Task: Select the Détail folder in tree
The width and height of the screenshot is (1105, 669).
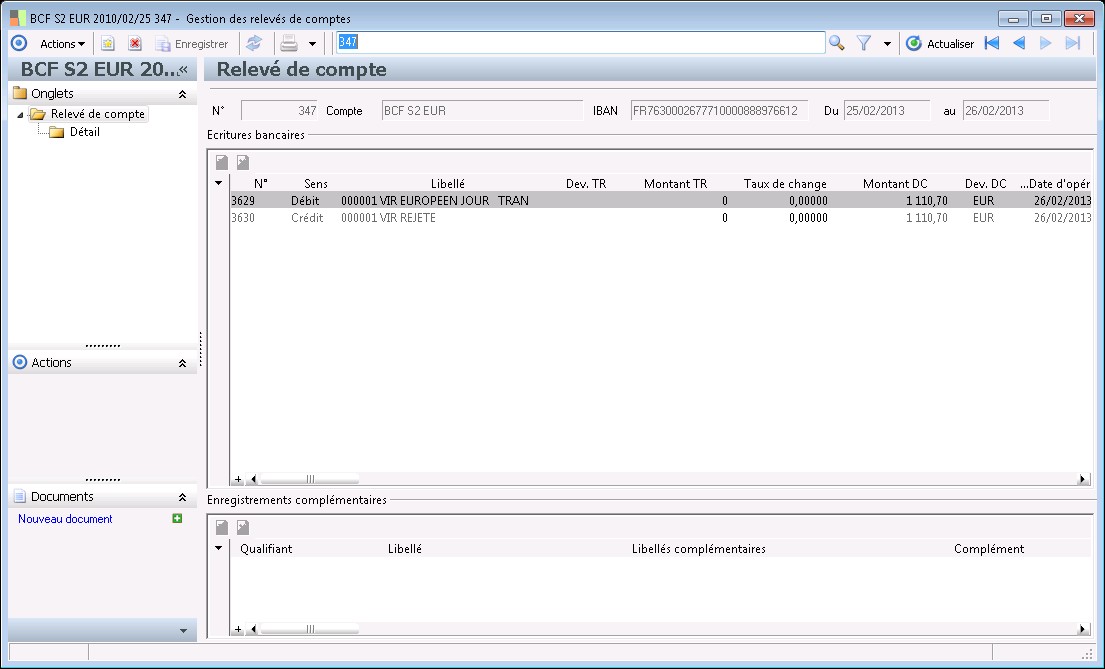Action: click(84, 132)
